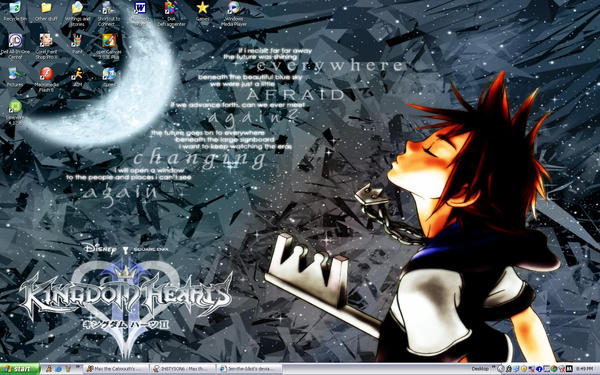Image resolution: width=600 pixels, height=375 pixels.
Task: Launch Internet Explorer from Quick Launch
Action: (59, 369)
